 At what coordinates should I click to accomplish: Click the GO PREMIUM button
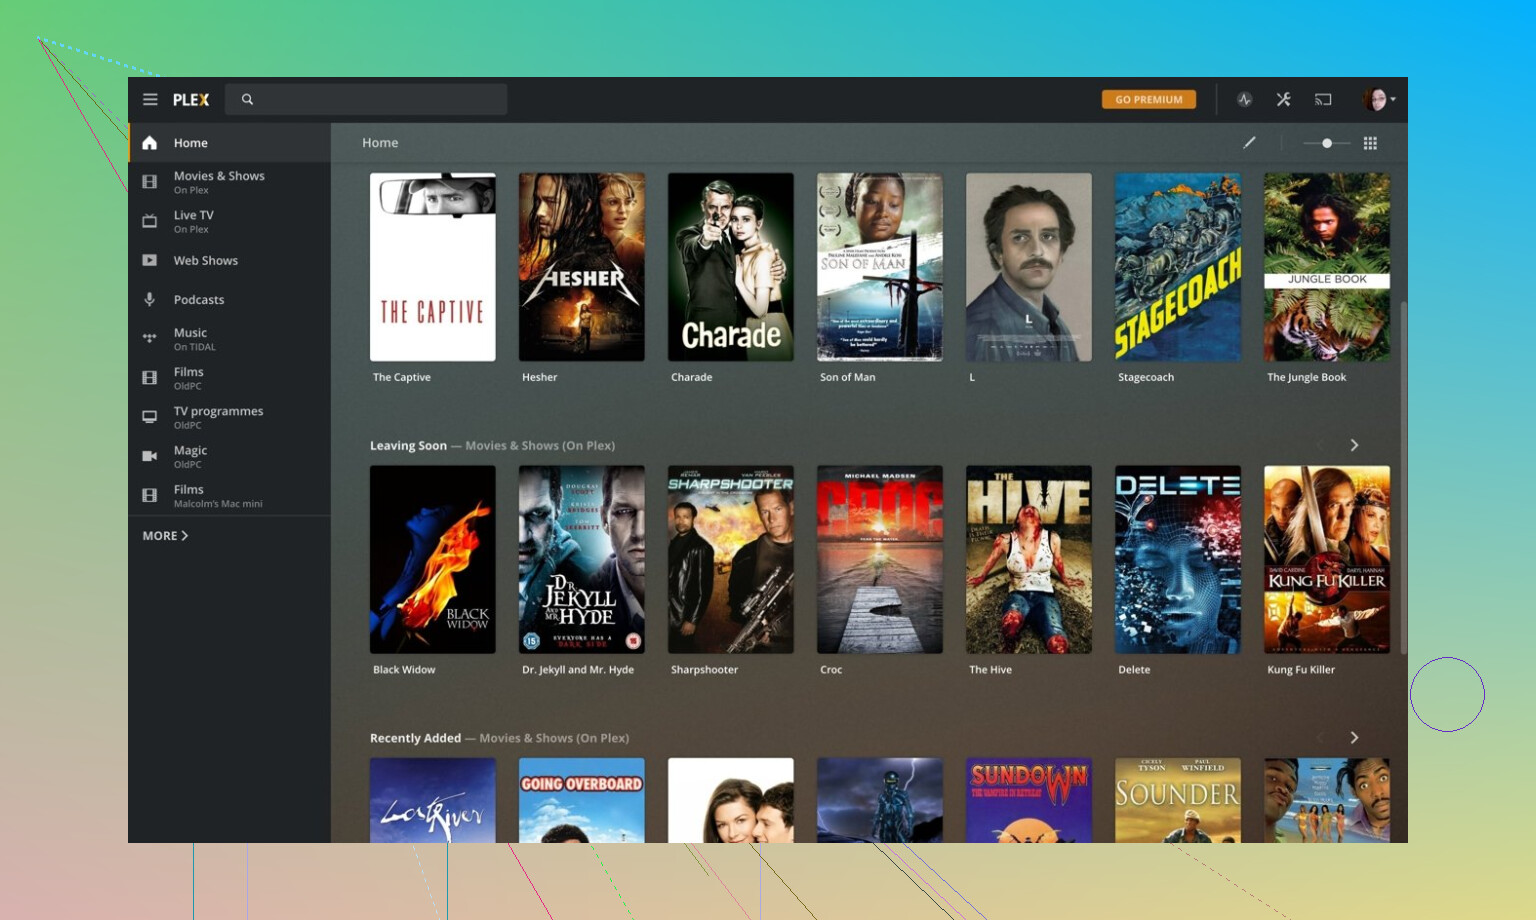coord(1148,100)
